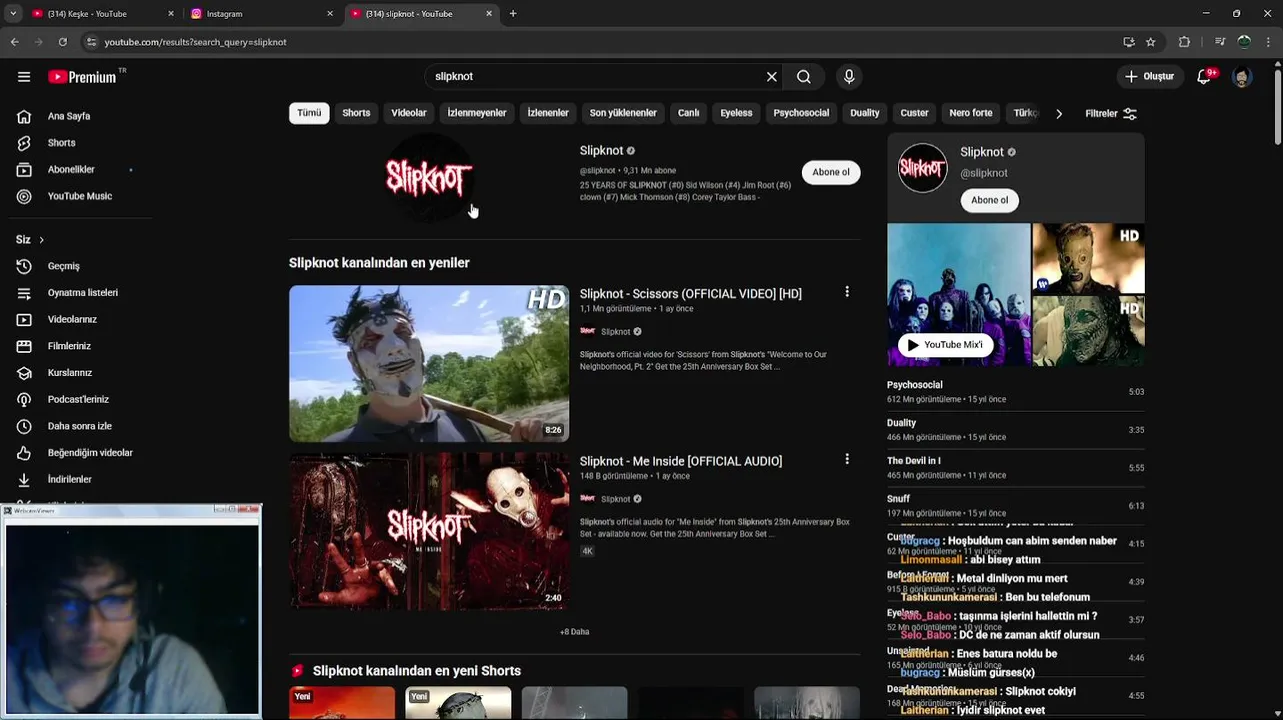
Task: Select the Tümü filter chip
Action: 309,113
